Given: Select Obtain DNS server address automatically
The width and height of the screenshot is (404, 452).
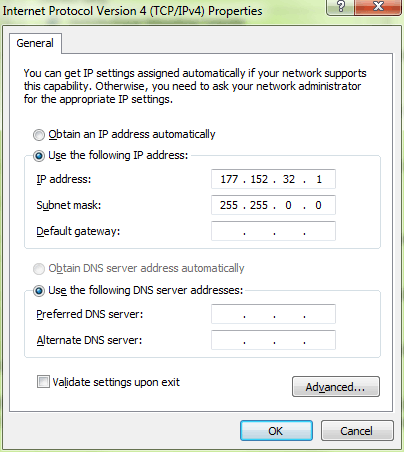Looking at the screenshot, I should pos(39,269).
